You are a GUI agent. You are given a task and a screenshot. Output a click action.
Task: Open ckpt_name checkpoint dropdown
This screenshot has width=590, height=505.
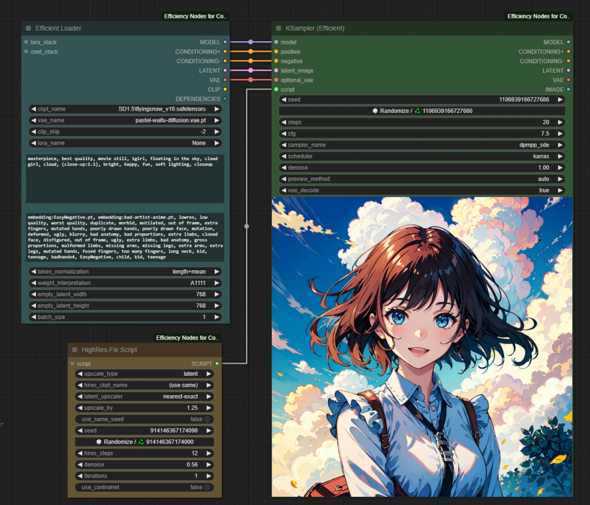pos(125,109)
